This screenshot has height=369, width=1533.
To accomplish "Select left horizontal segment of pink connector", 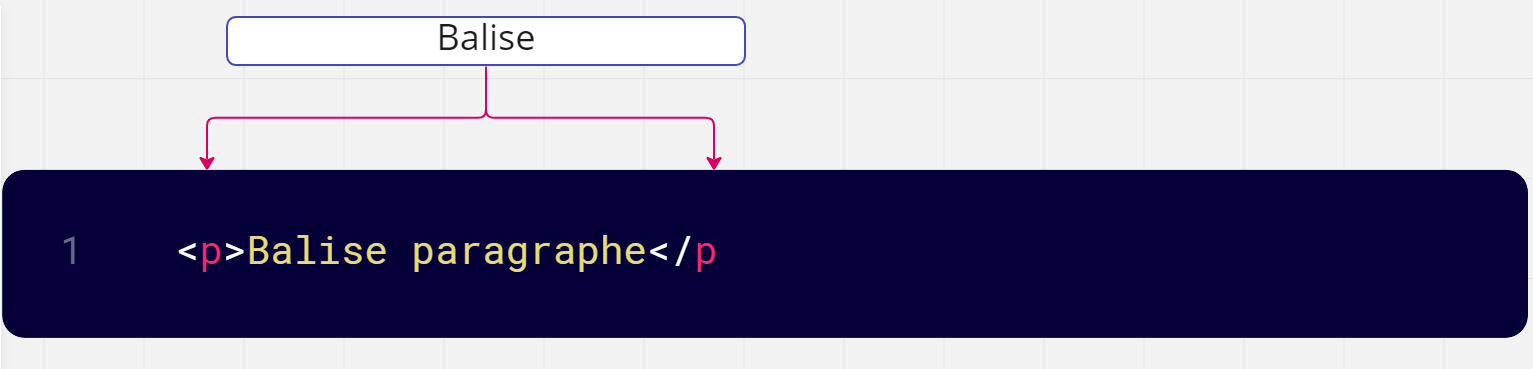I will tap(345, 118).
